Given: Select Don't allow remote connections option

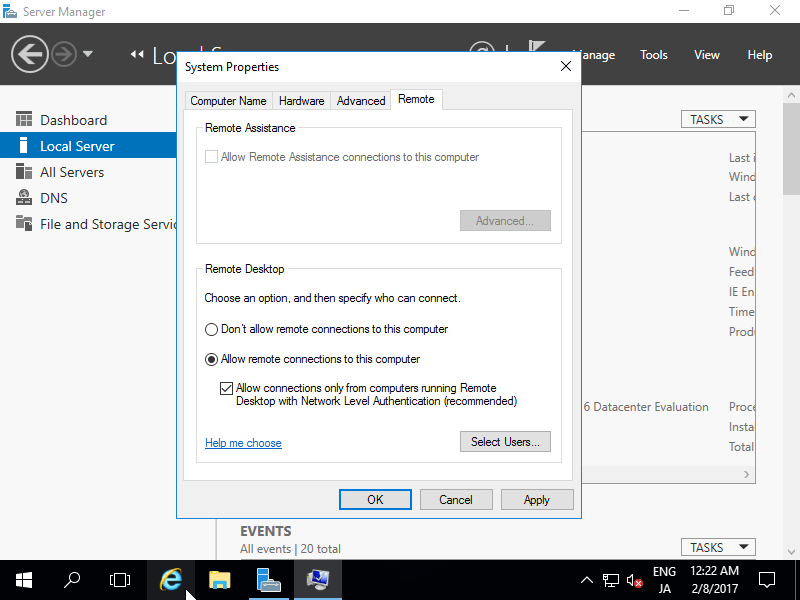Looking at the screenshot, I should [211, 329].
